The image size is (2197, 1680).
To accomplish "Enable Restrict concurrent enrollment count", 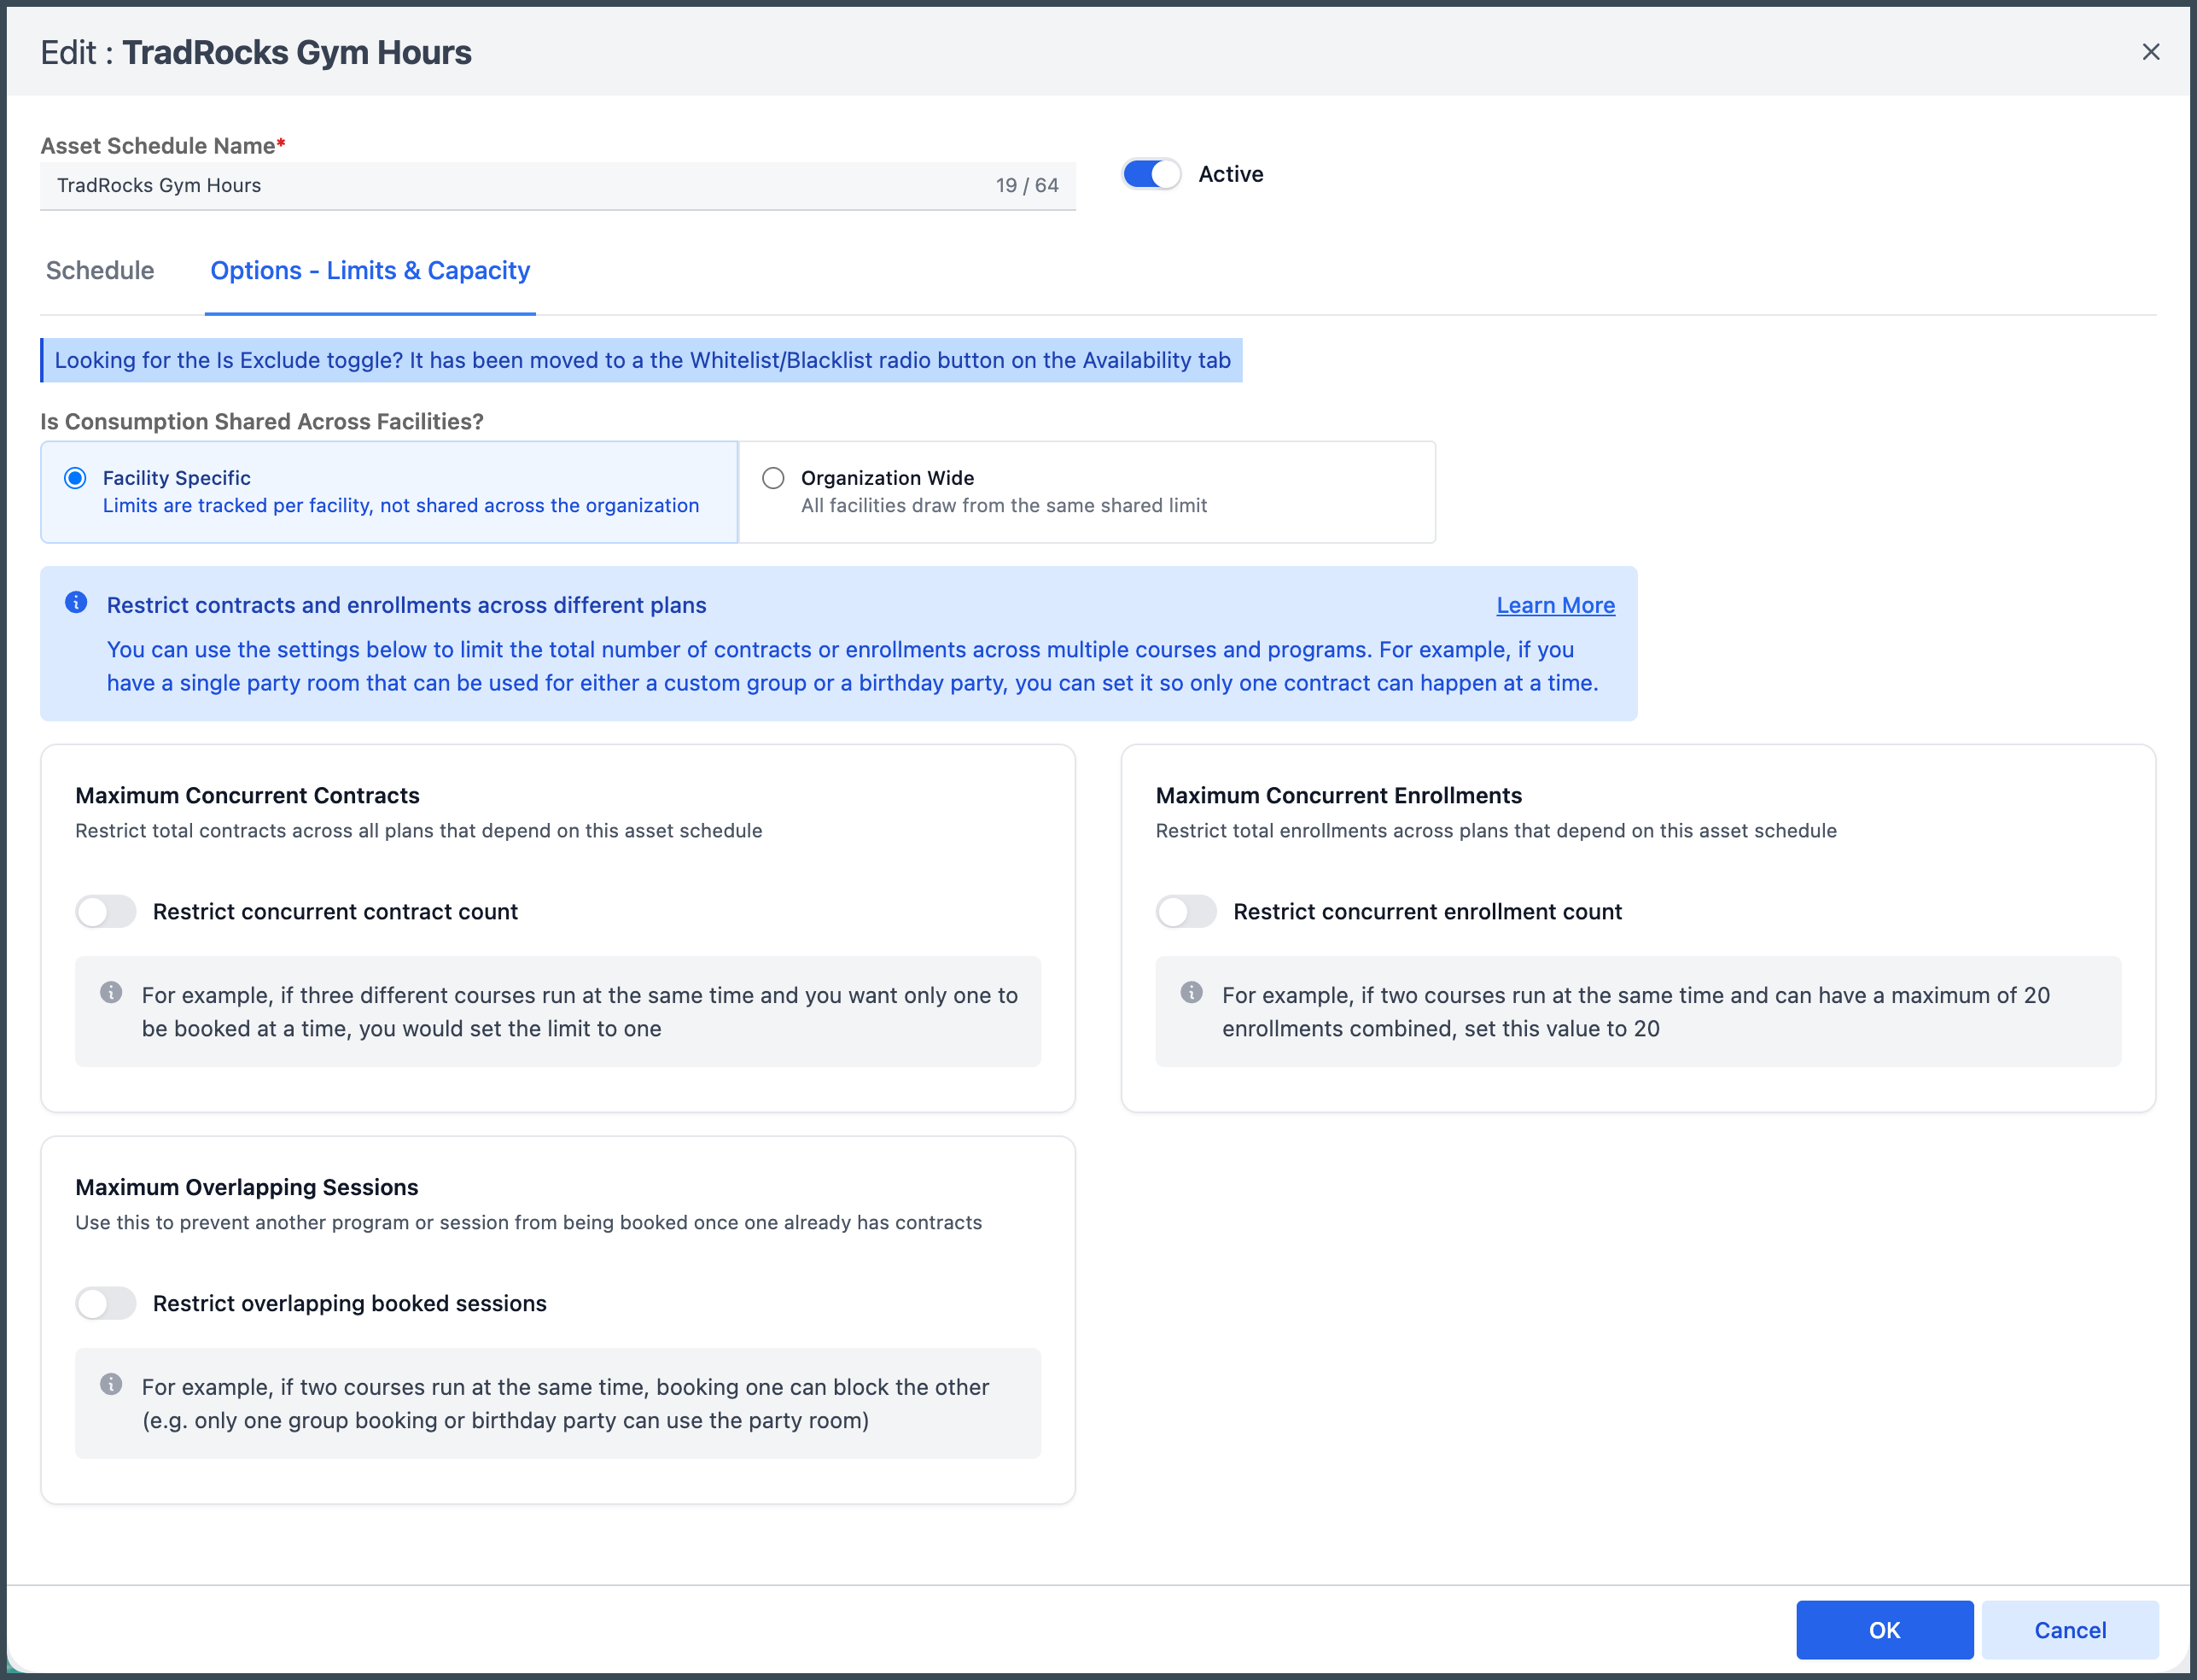I will (1186, 911).
